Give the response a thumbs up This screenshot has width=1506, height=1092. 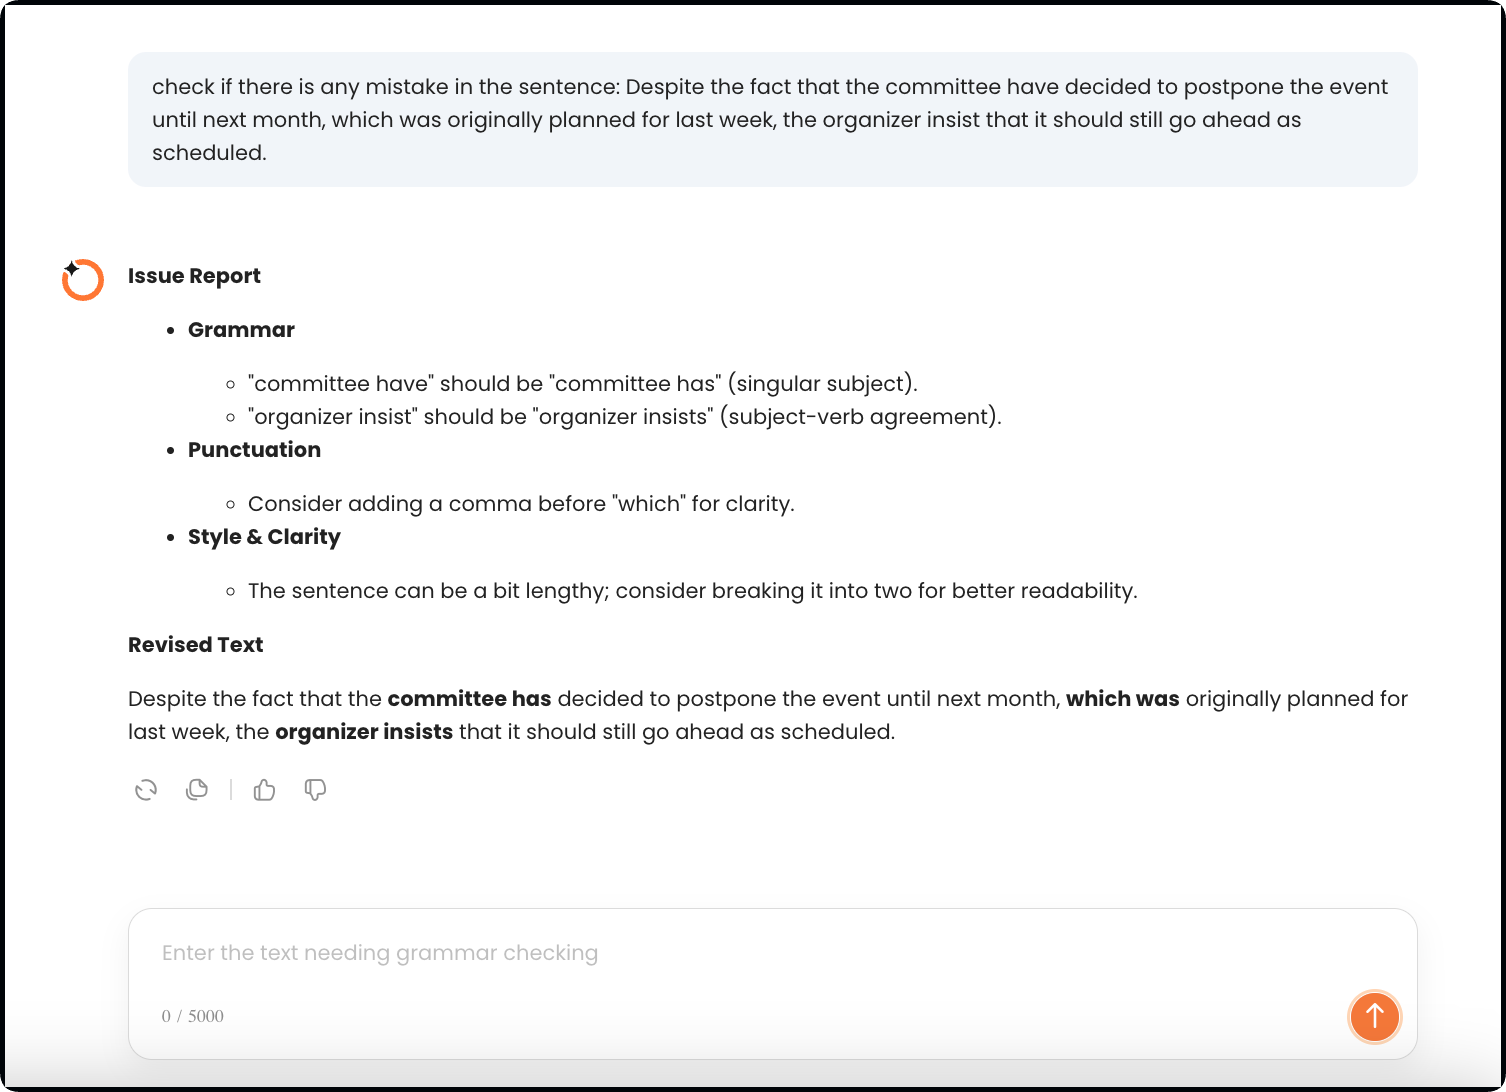tap(264, 790)
